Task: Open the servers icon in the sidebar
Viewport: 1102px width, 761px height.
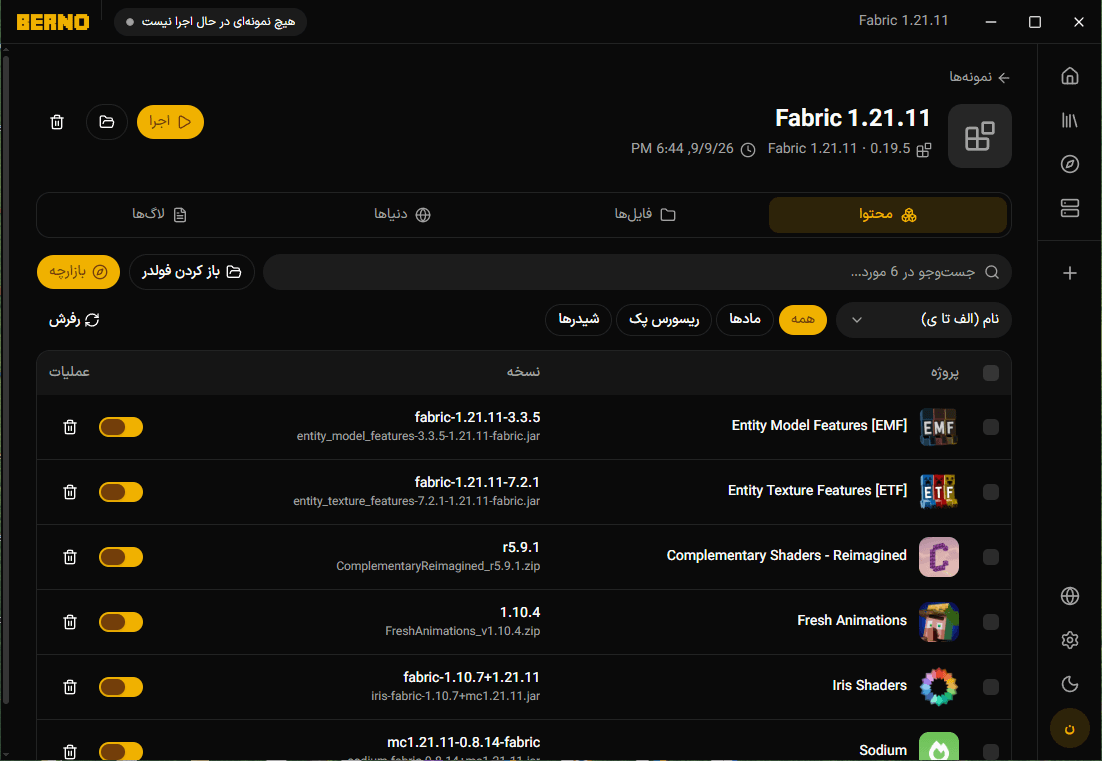Action: (1069, 208)
